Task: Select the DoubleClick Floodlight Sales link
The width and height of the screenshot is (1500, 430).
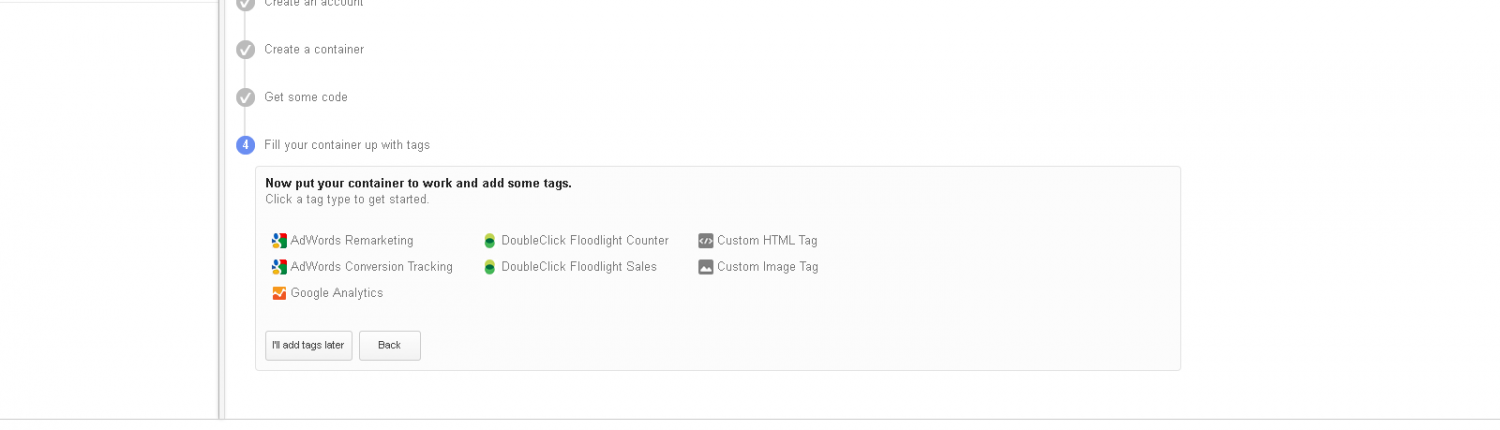Action: pos(579,267)
